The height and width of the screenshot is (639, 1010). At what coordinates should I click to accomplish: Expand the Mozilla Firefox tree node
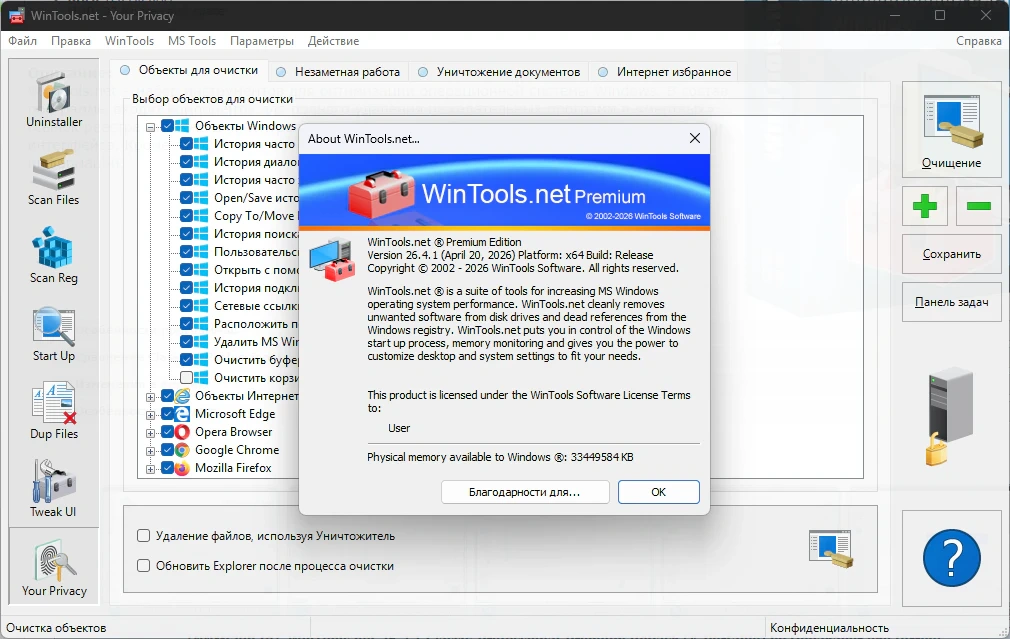tap(151, 470)
